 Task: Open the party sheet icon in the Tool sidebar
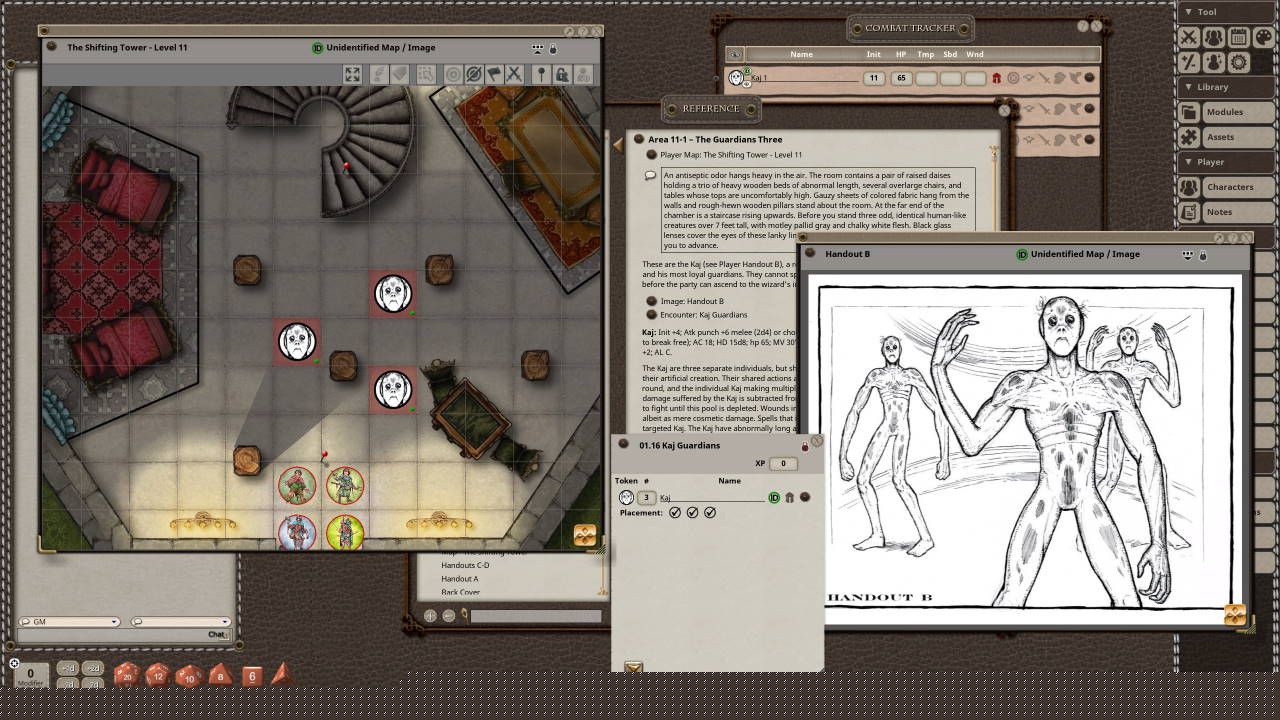click(x=1213, y=38)
